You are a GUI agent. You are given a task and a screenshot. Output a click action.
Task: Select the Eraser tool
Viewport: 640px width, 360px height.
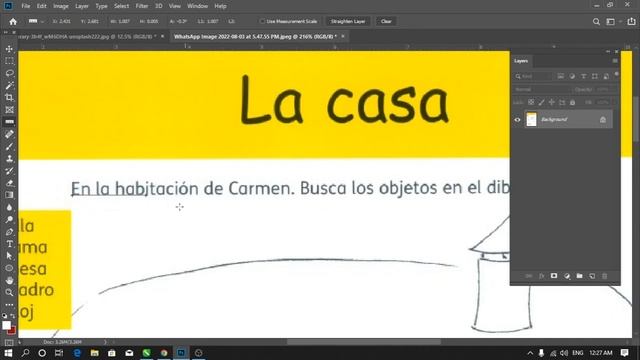pyautogui.click(x=9, y=183)
